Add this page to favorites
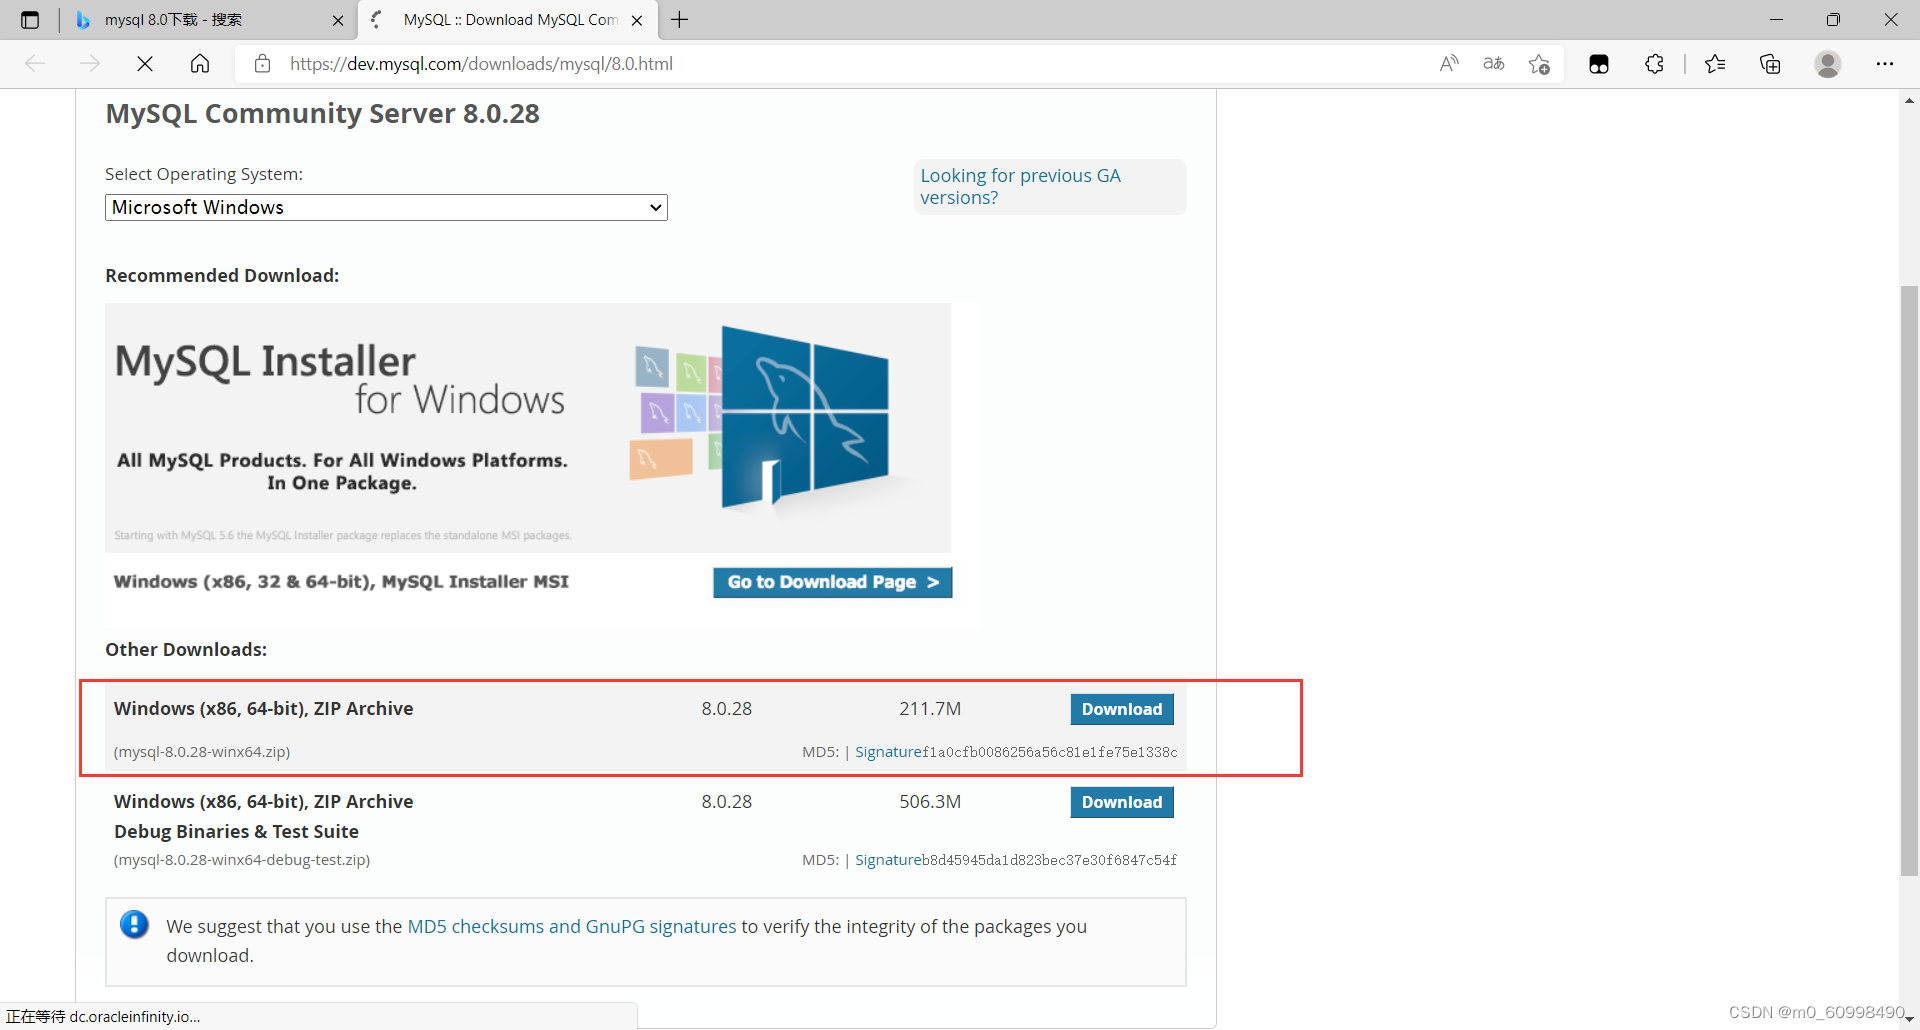The width and height of the screenshot is (1920, 1030). point(1539,64)
